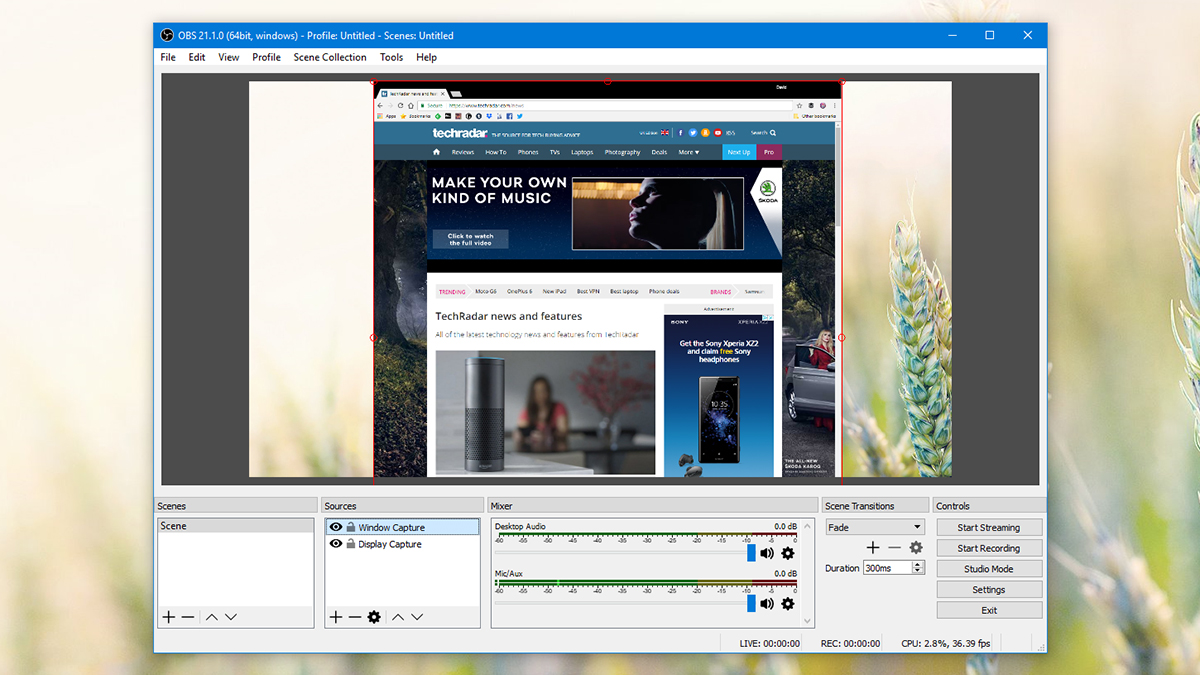Move the scene down in the Scenes panel
This screenshot has height=675, width=1200.
(x=231, y=617)
